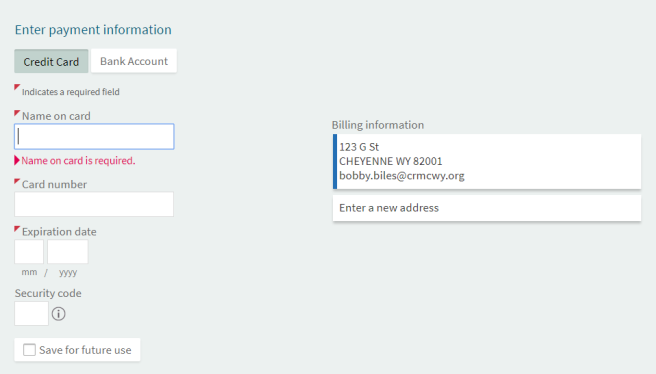Screen dimensions: 656x374
Task: Click the Security code label text
Action: [48, 293]
